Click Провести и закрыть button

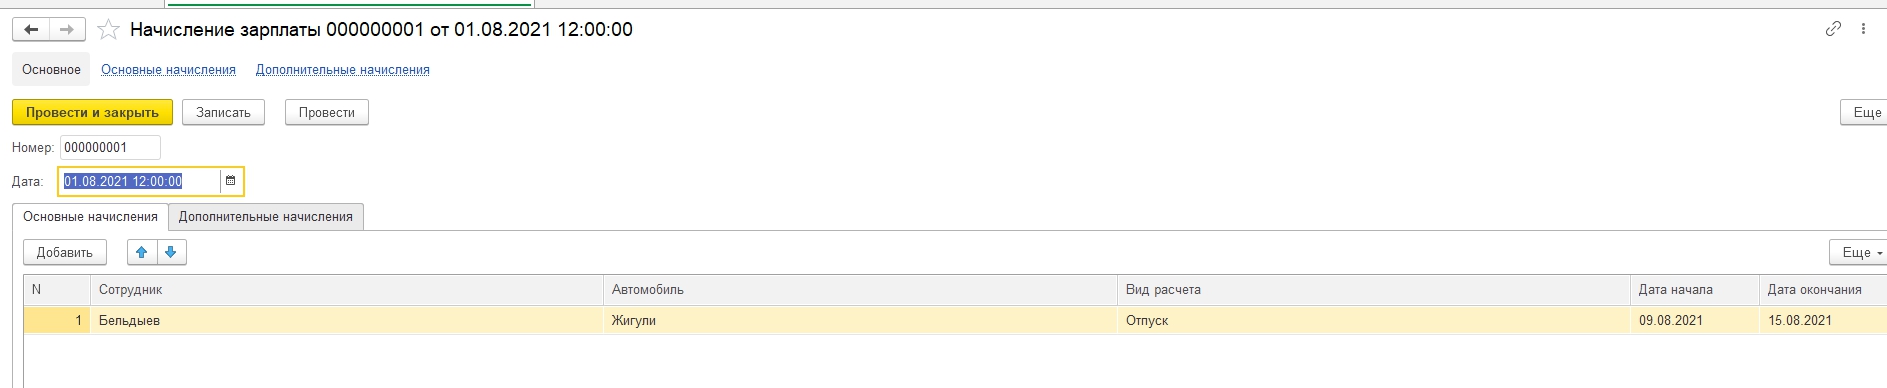(x=92, y=112)
